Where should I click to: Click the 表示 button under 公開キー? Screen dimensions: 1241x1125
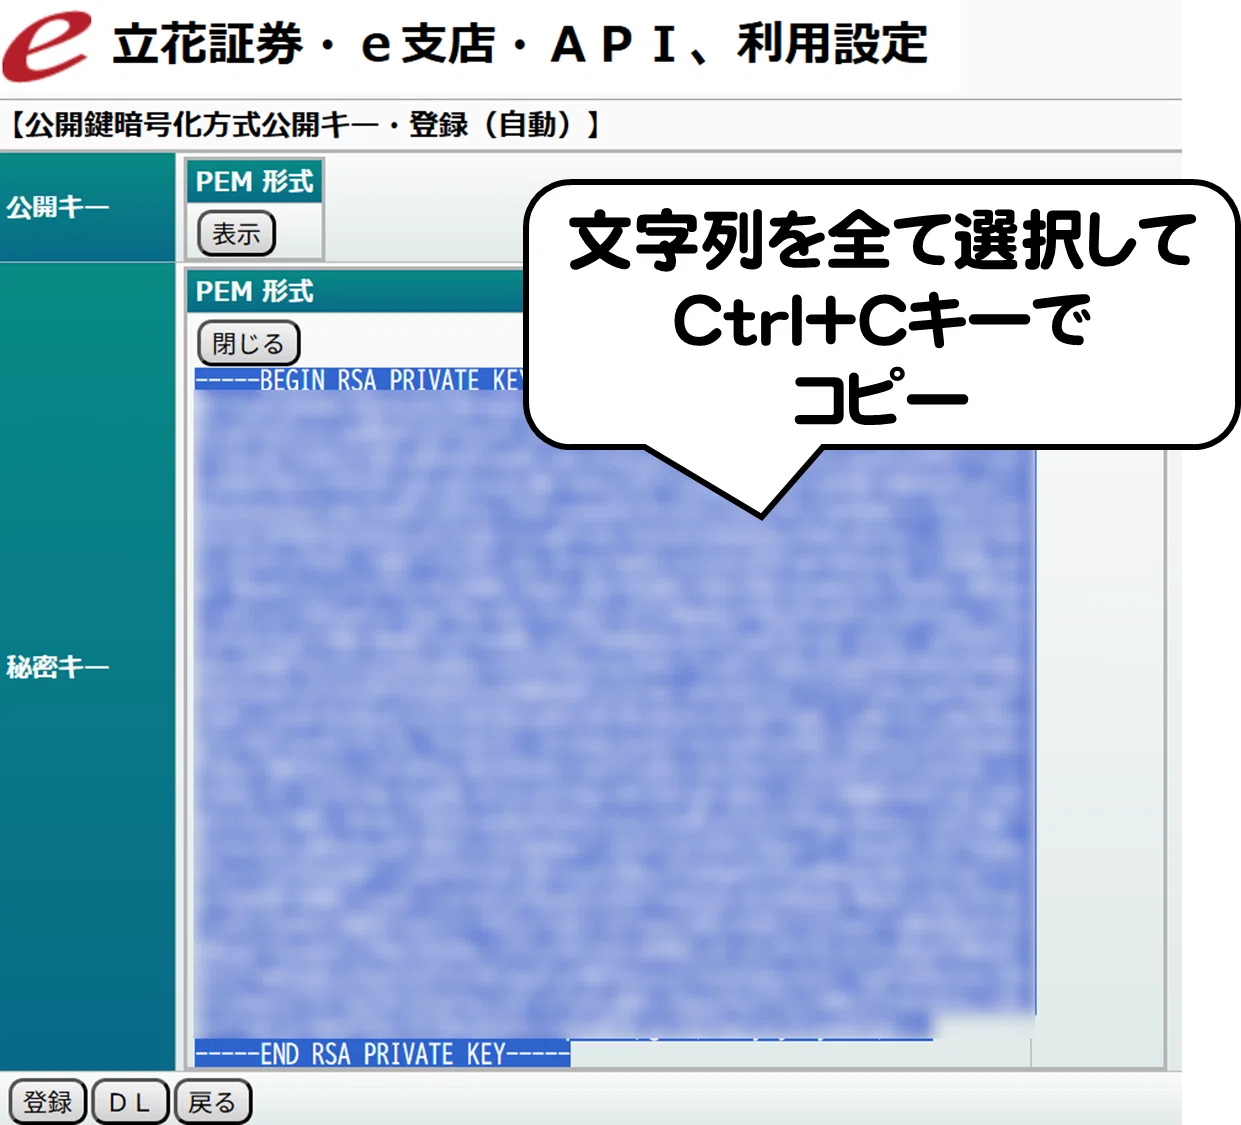(236, 234)
